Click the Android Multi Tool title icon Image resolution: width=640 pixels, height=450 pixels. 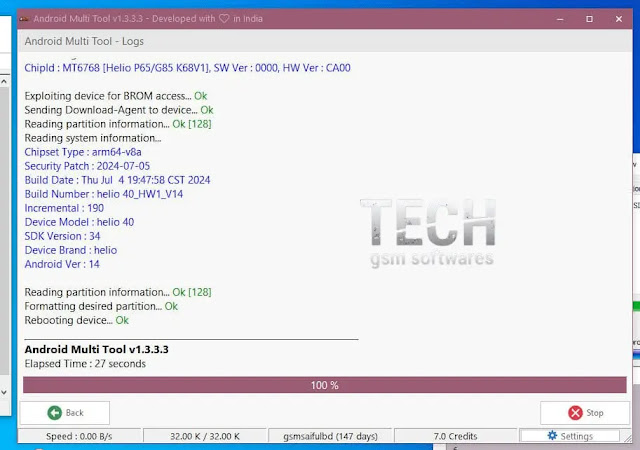click(x=24, y=19)
